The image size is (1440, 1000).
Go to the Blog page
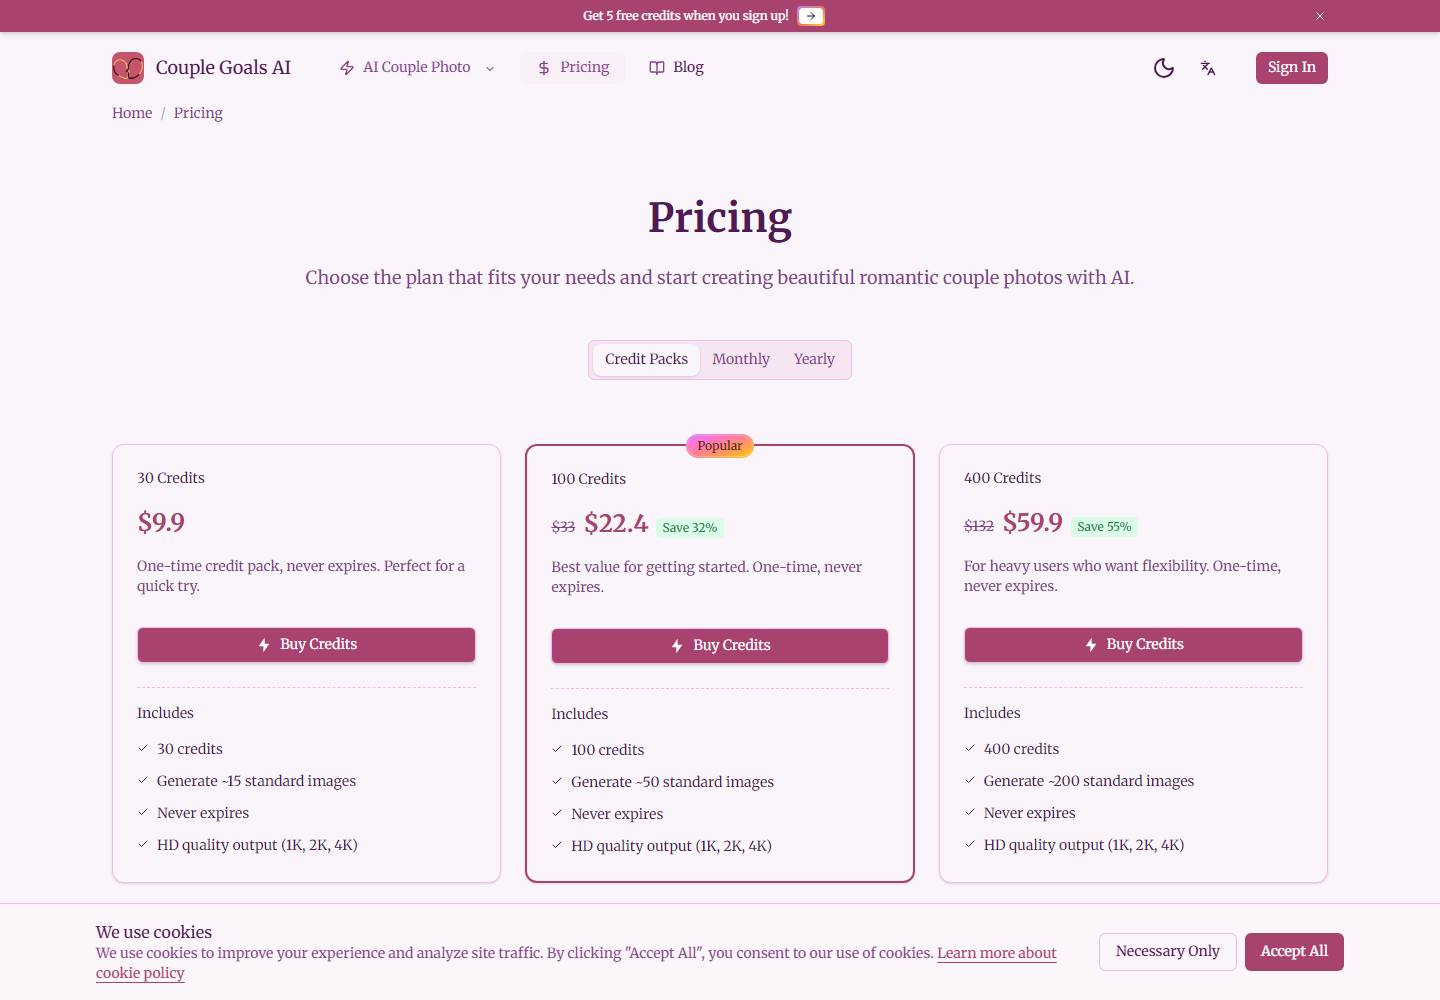coord(677,68)
